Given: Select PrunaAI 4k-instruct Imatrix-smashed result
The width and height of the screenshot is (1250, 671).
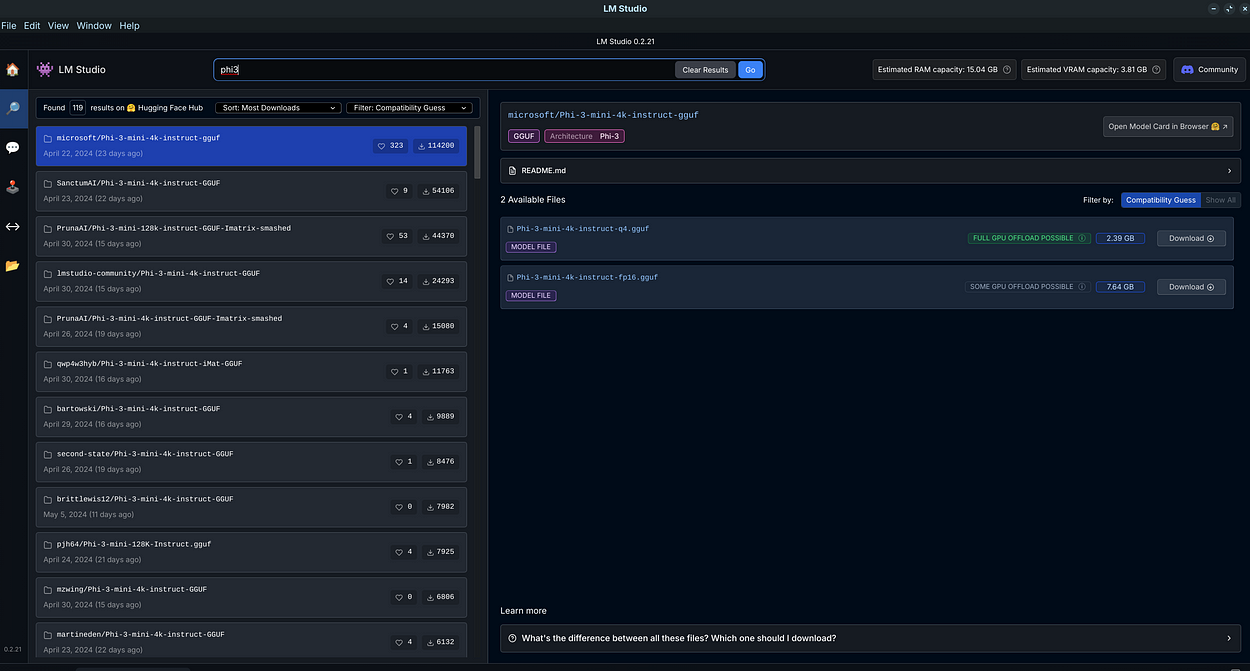Looking at the screenshot, I should [251, 326].
